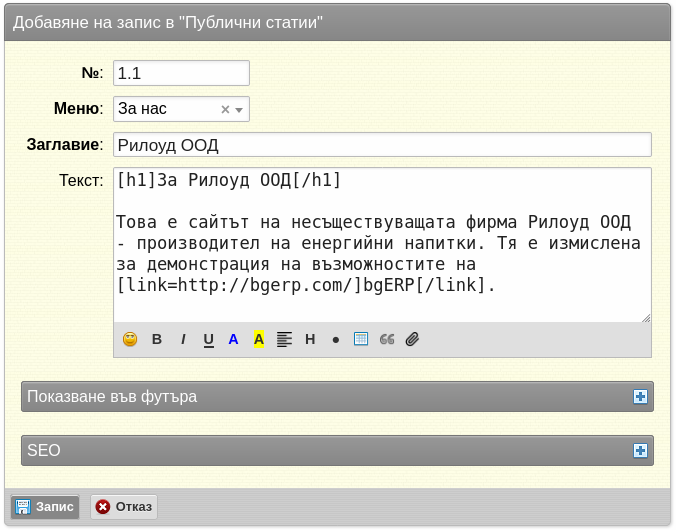The width and height of the screenshot is (676, 530).
Task: Cancel the form with Отказ button
Action: 124,507
